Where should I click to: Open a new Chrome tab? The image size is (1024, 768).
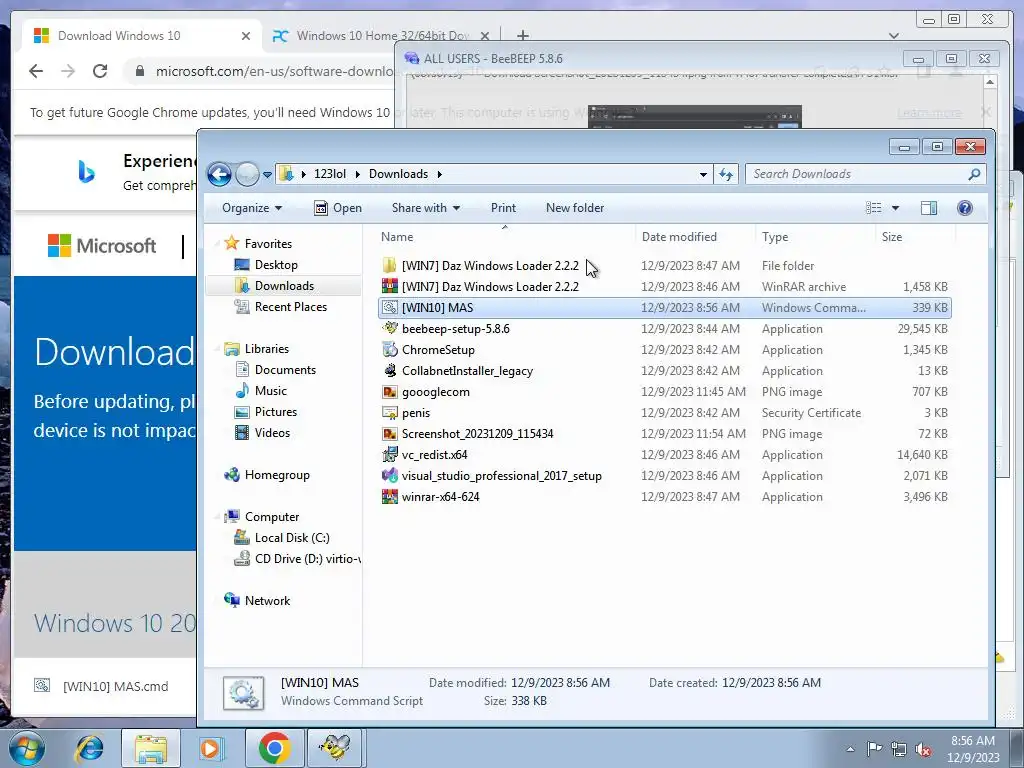[522, 35]
